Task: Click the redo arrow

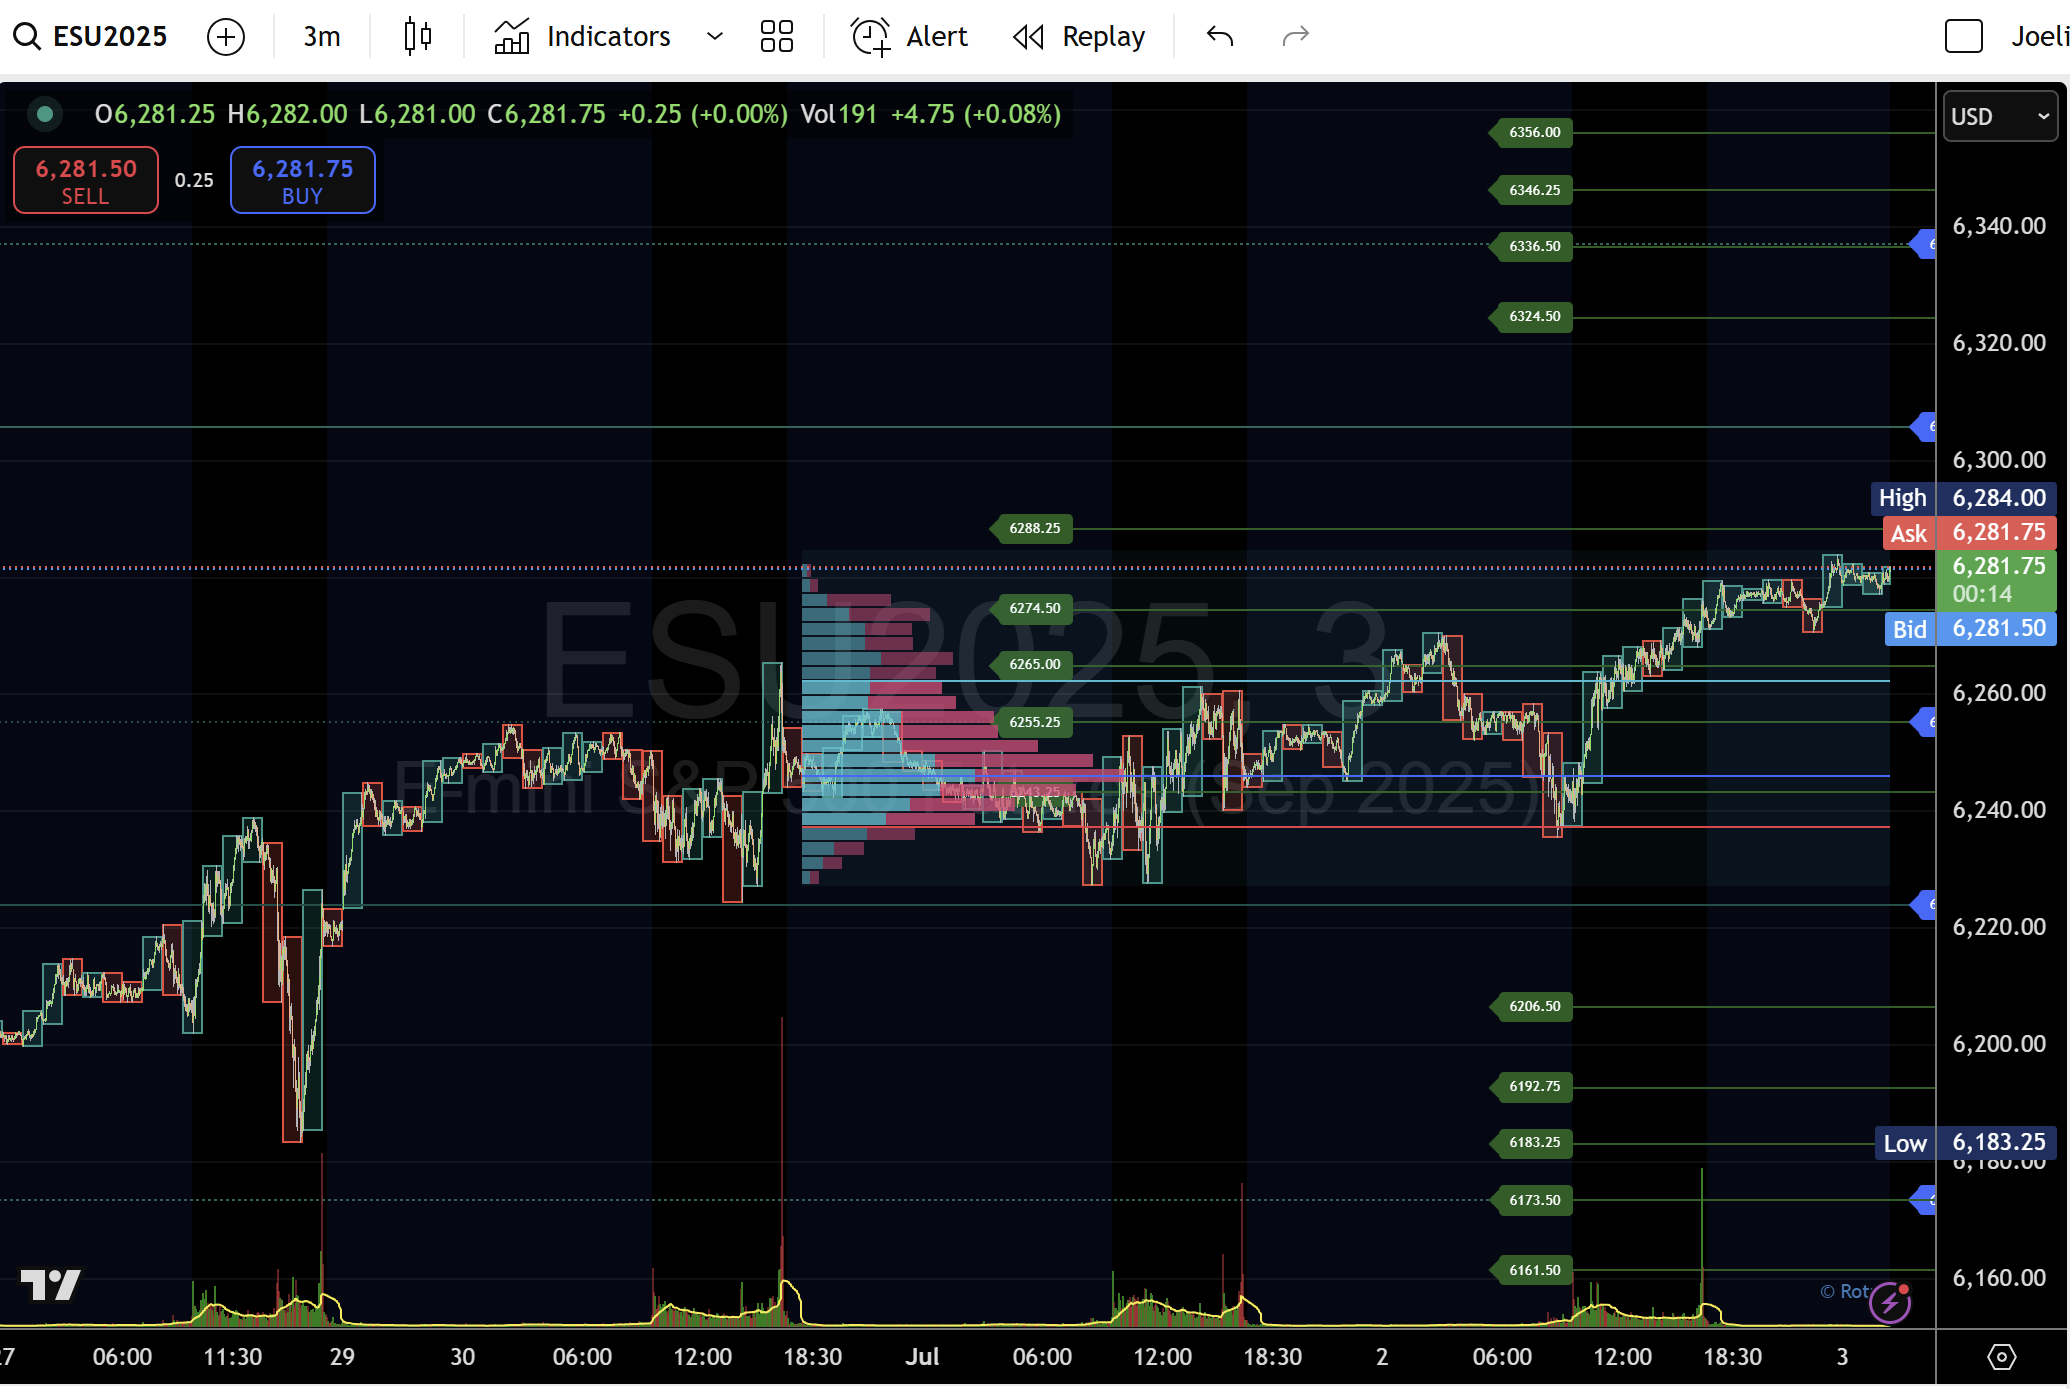Action: pyautogui.click(x=1295, y=37)
